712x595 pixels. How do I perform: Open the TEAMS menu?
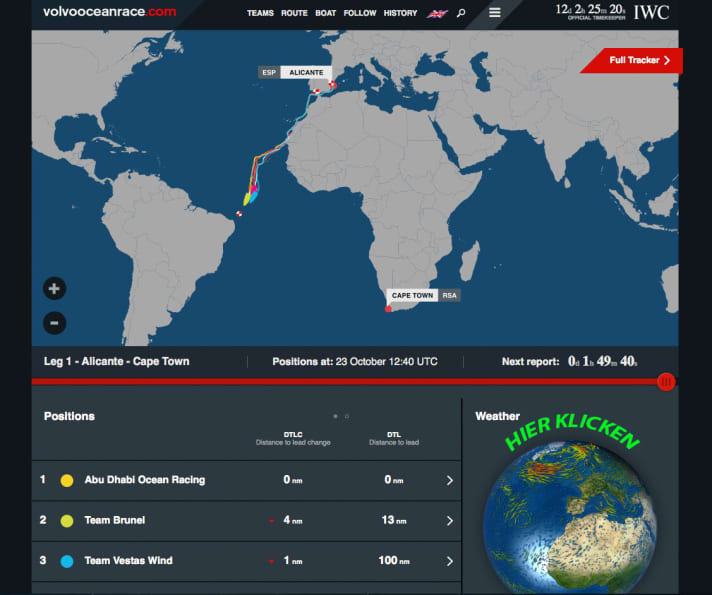(x=260, y=13)
